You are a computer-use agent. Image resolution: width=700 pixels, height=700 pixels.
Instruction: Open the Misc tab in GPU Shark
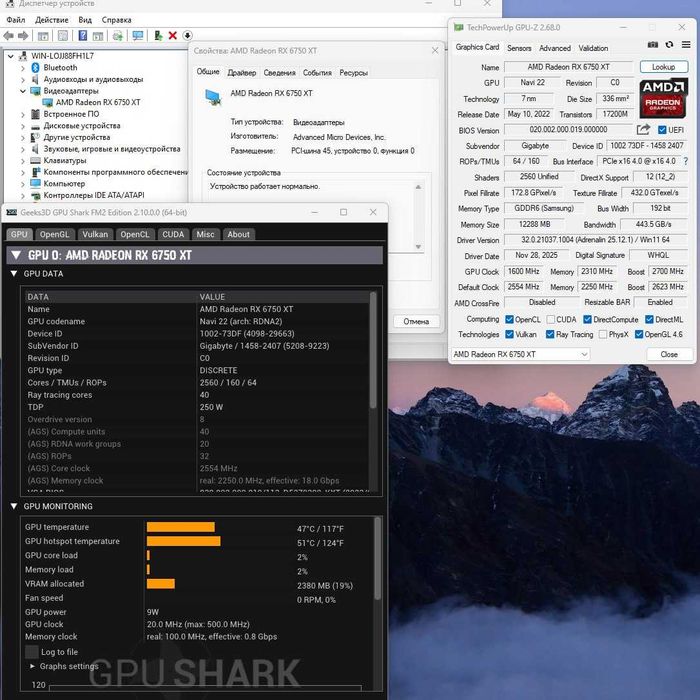(205, 234)
